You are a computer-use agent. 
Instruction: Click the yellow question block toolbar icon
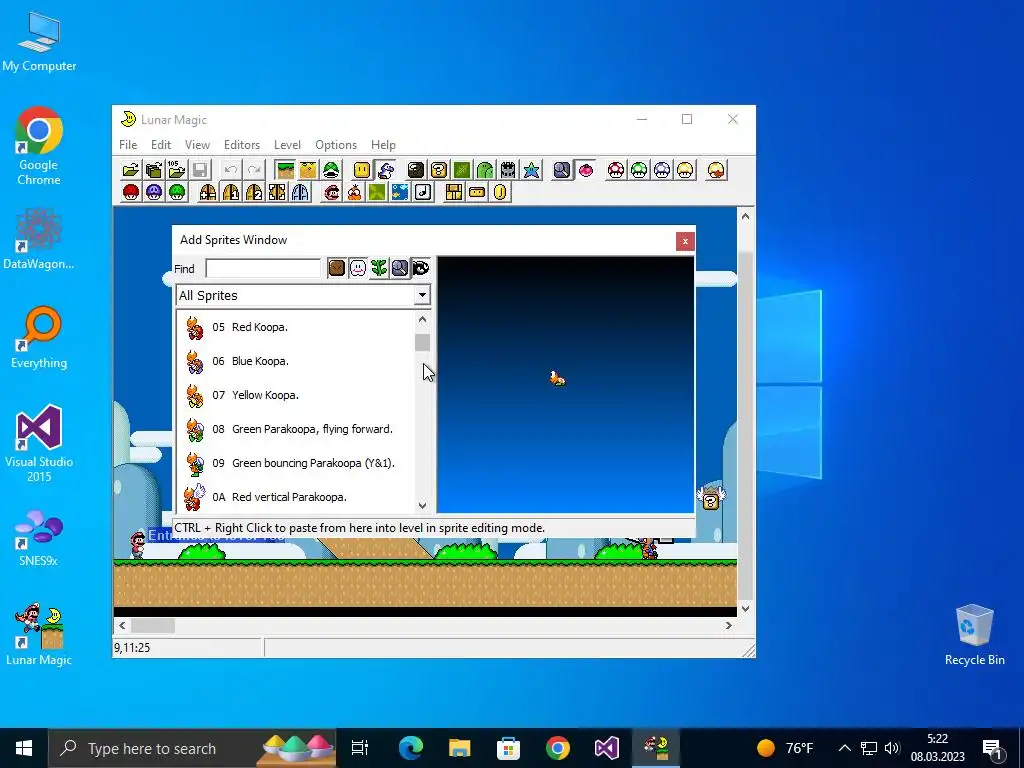(x=439, y=170)
